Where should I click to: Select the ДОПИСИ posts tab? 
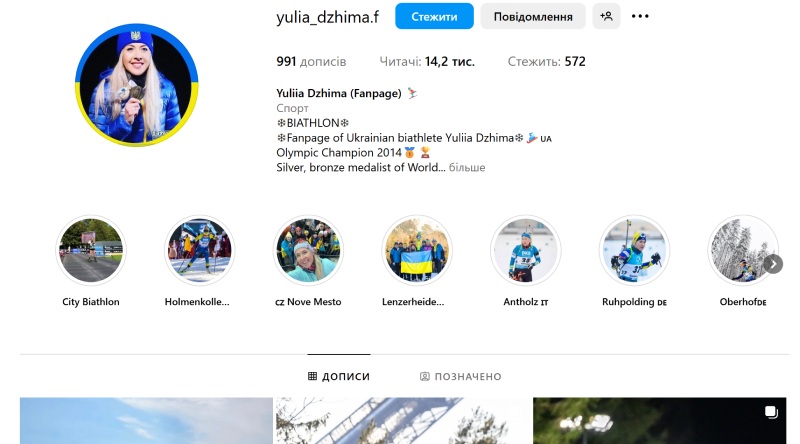click(x=339, y=377)
